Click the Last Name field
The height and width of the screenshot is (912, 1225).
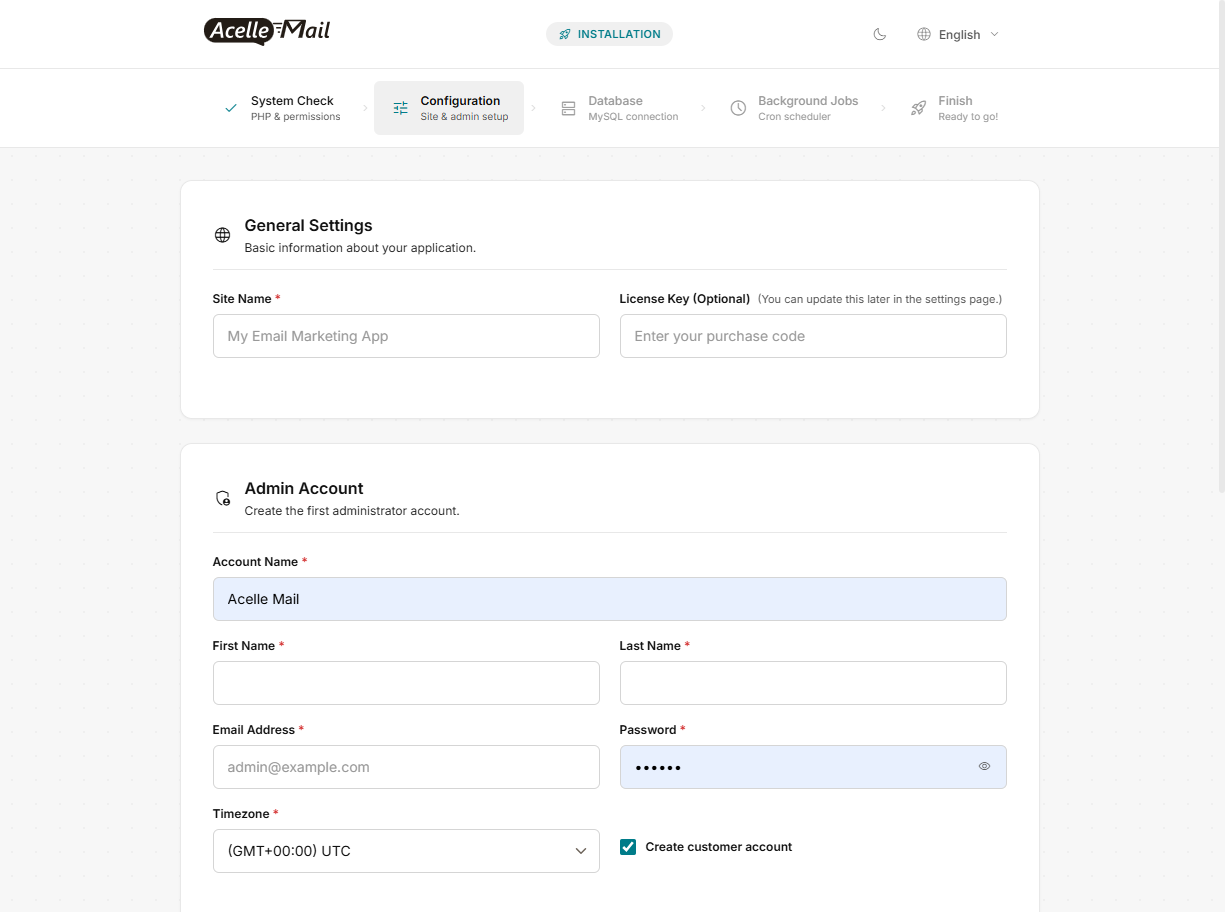[x=813, y=683]
